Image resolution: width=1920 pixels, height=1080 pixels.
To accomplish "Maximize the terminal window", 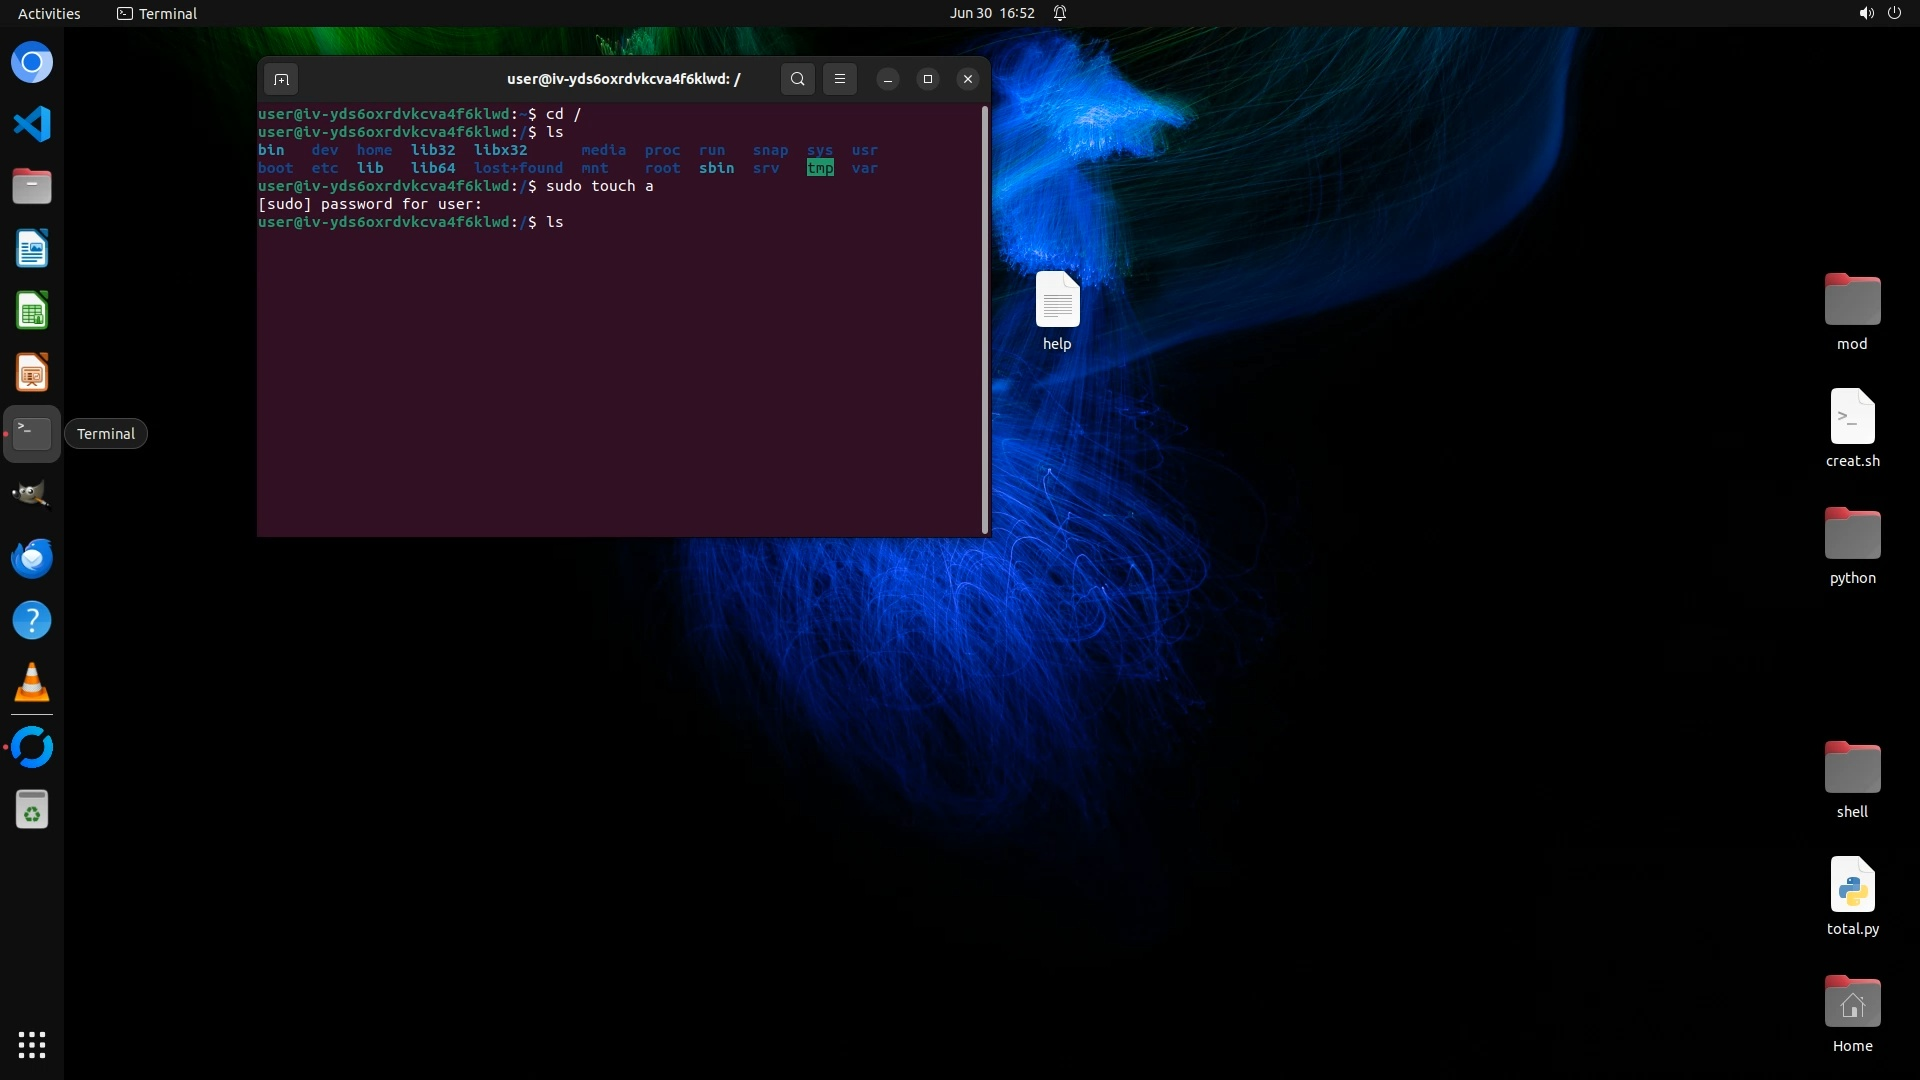I will 928,79.
